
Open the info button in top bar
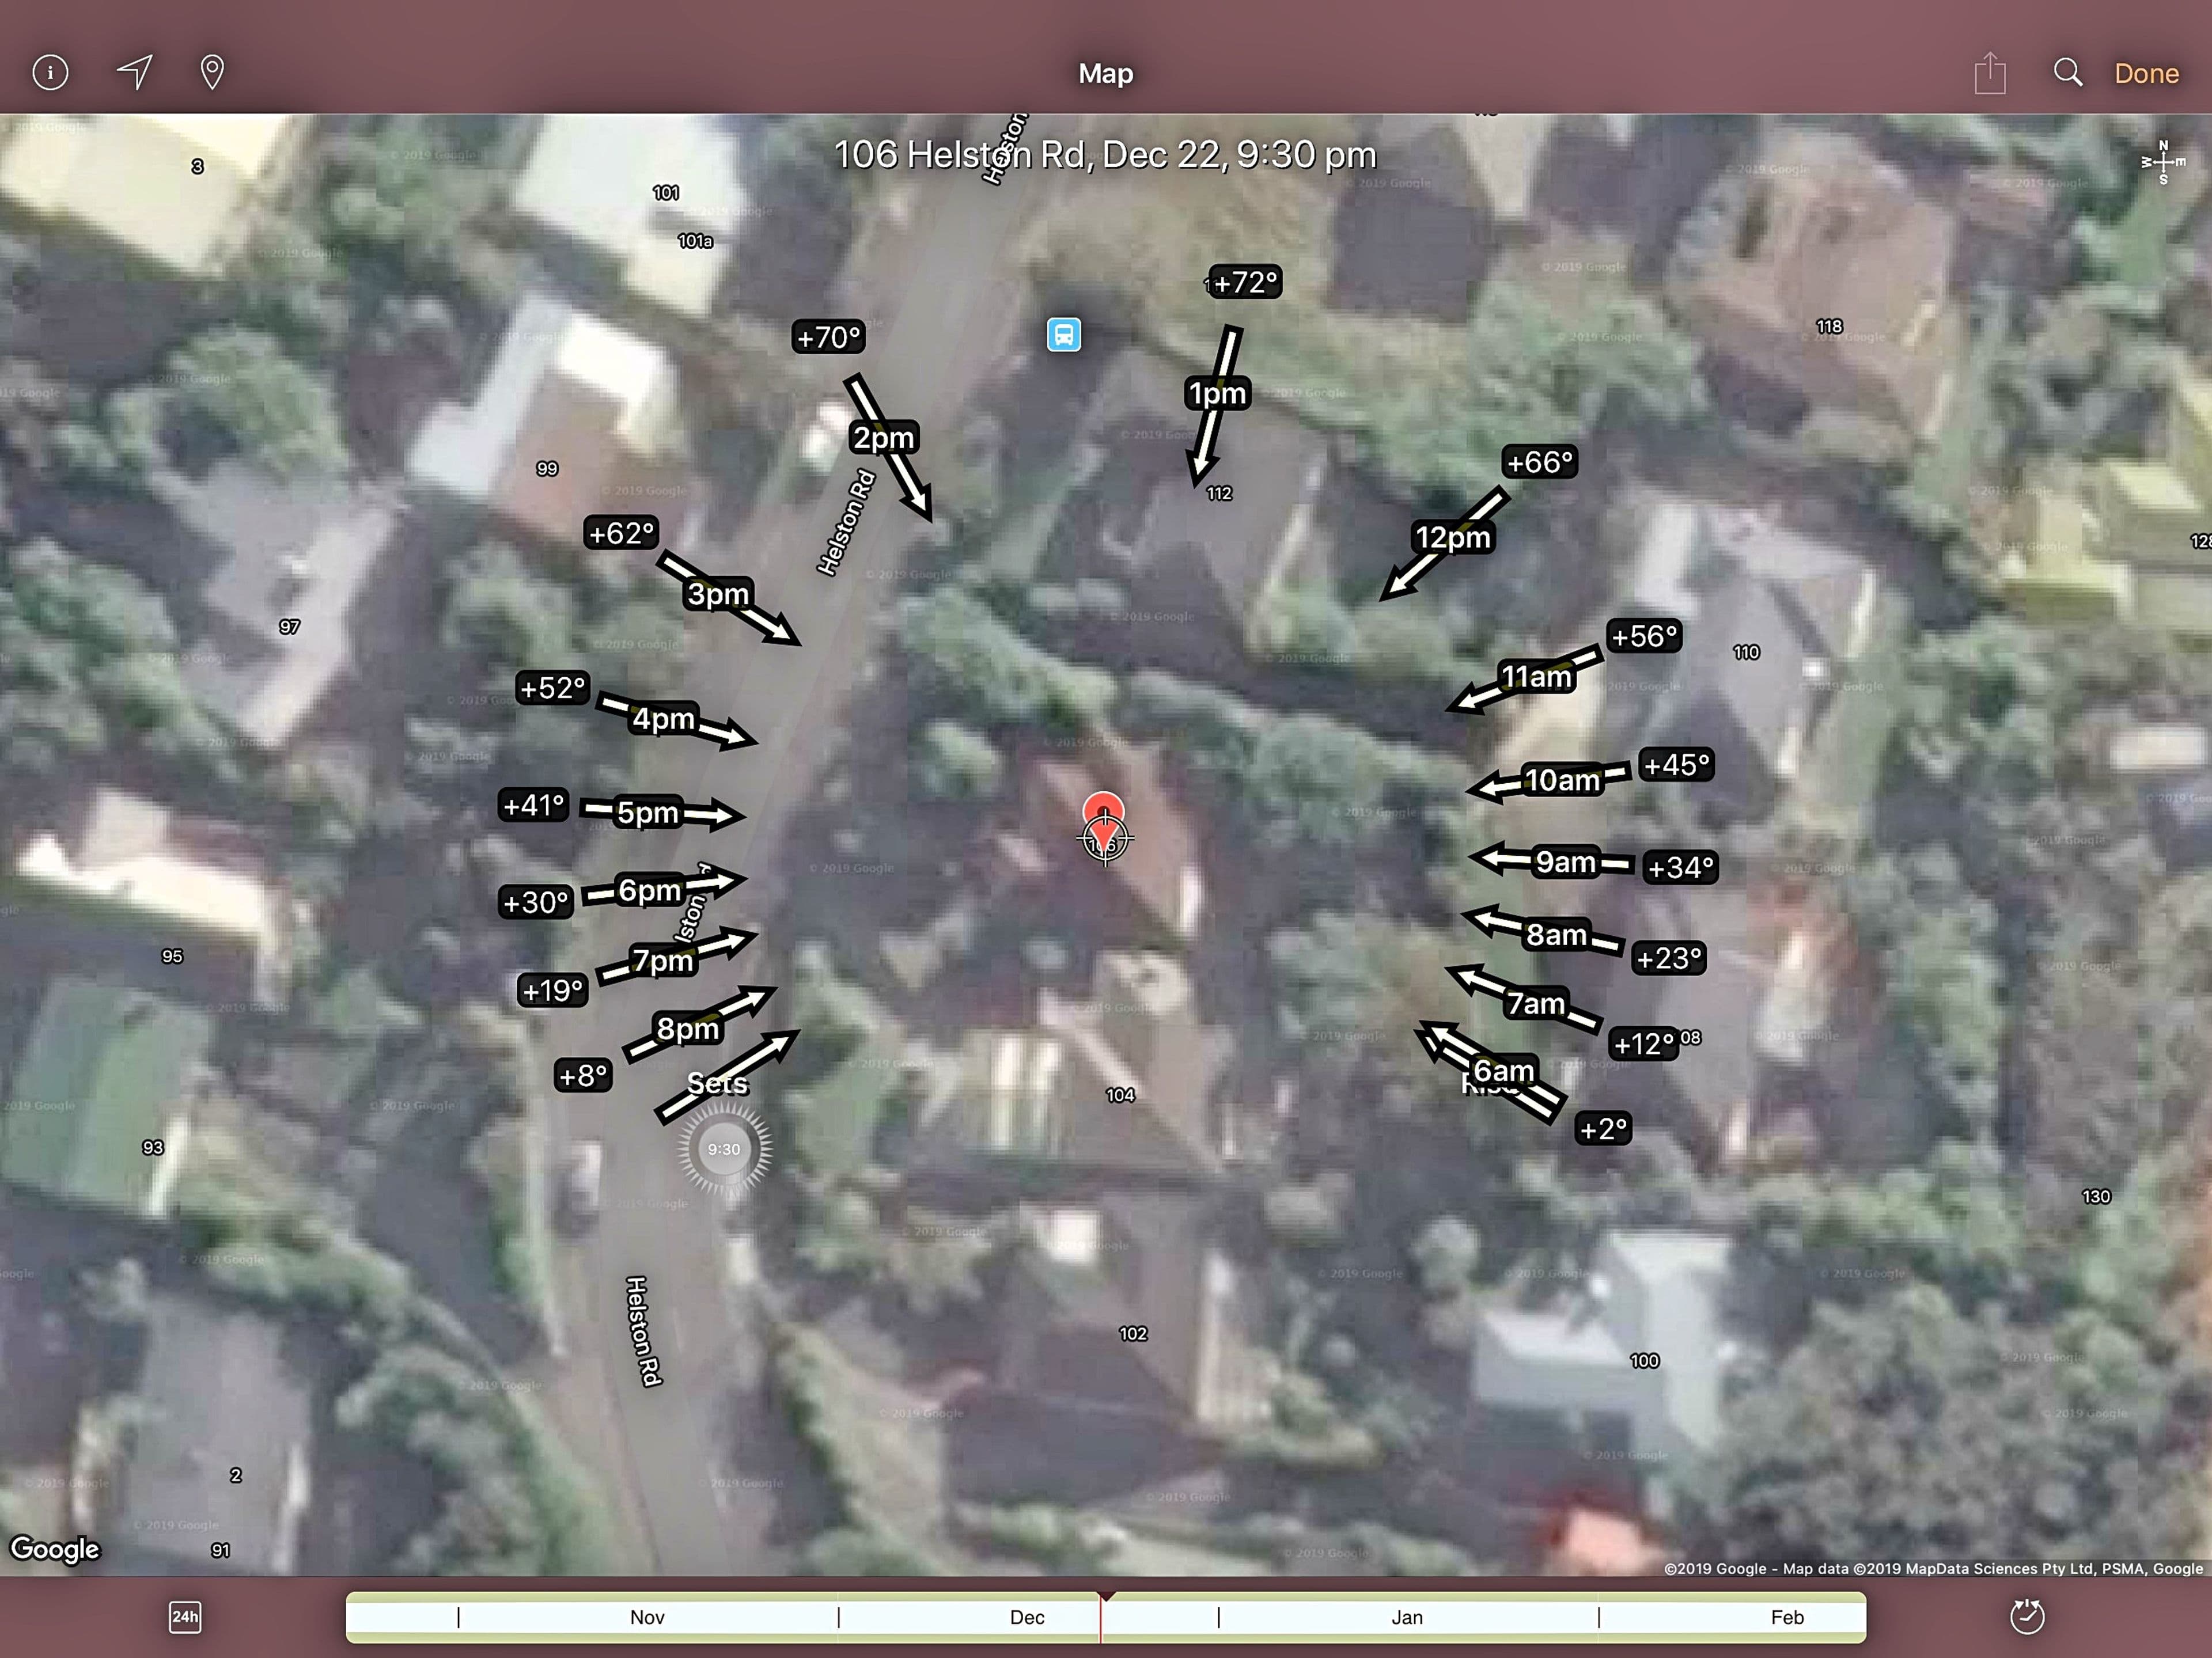tap(50, 72)
